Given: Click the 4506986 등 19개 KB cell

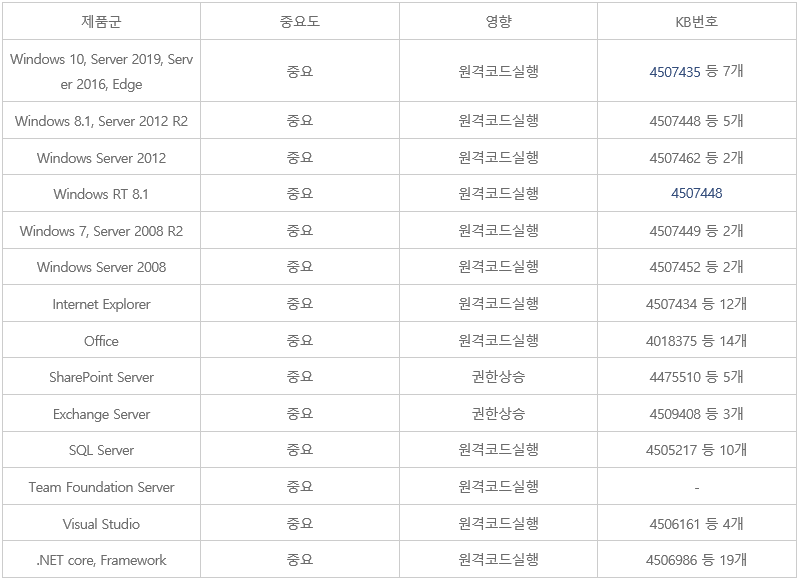Looking at the screenshot, I should [x=696, y=560].
